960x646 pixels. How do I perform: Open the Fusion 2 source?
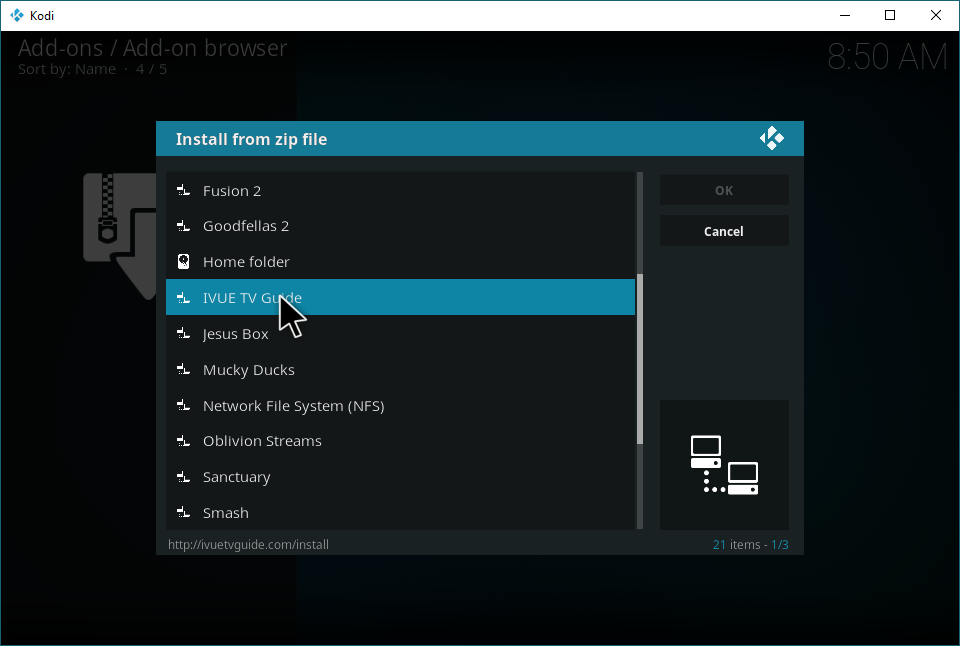[400, 190]
